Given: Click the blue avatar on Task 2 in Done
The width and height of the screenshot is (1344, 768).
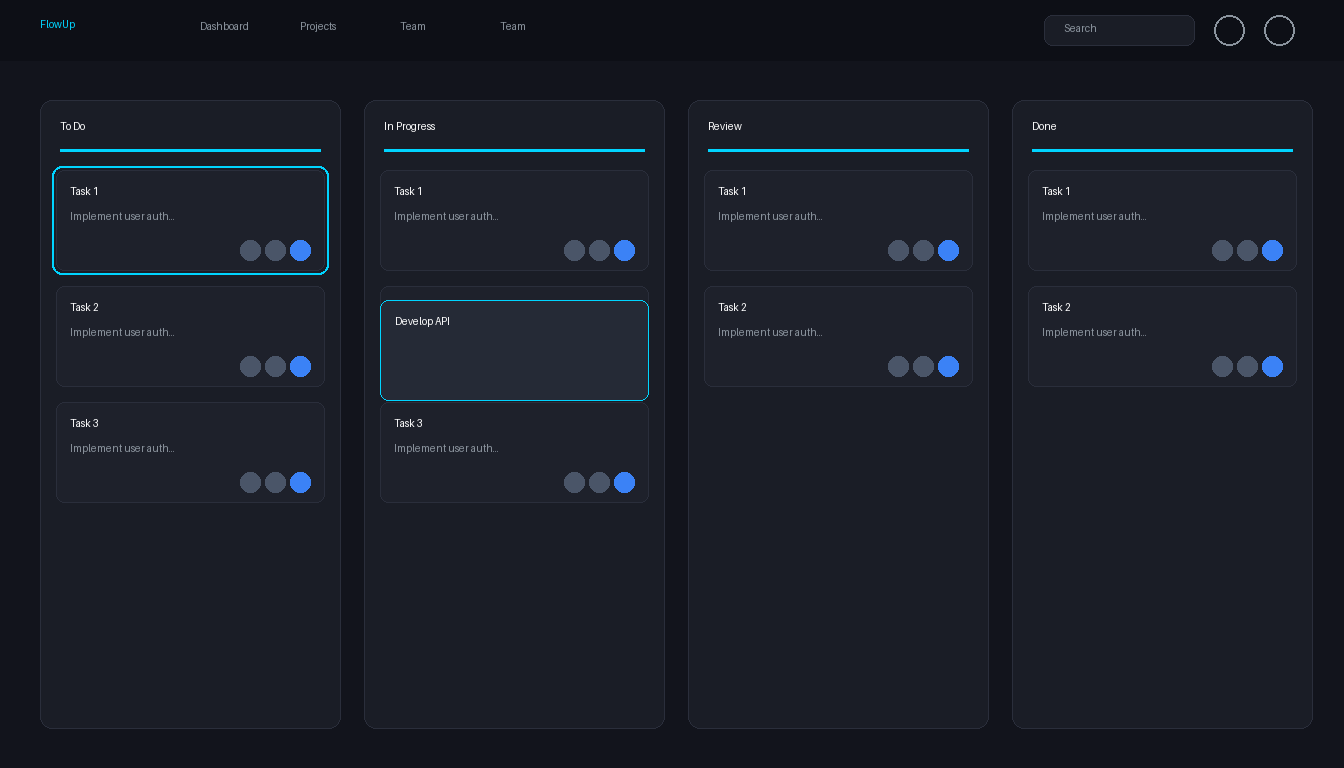Looking at the screenshot, I should [x=1272, y=366].
